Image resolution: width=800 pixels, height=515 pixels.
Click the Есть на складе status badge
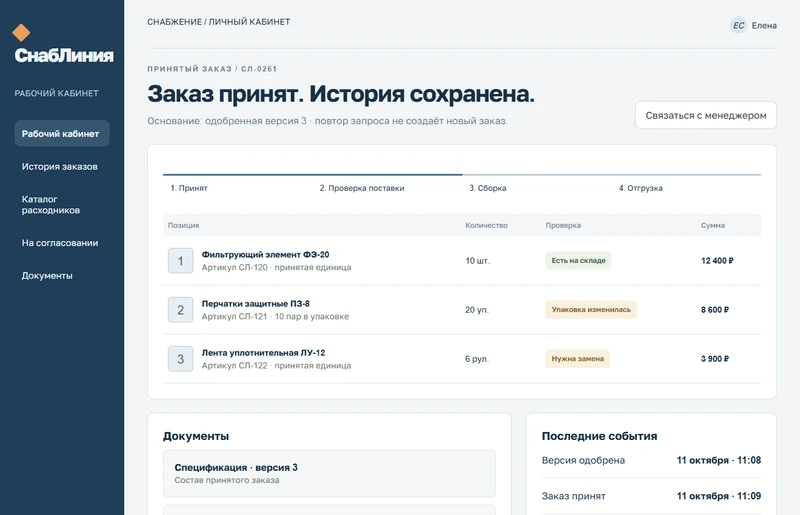578,260
